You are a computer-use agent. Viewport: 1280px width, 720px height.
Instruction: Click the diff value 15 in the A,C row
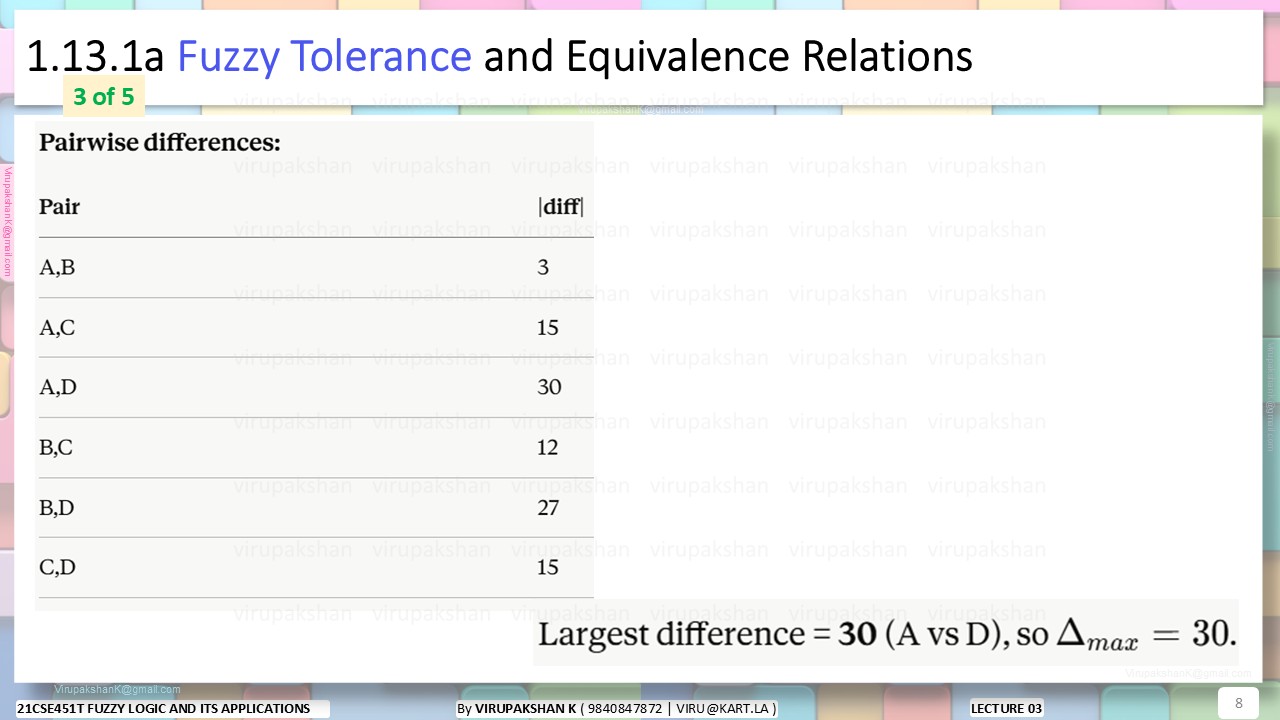(548, 328)
